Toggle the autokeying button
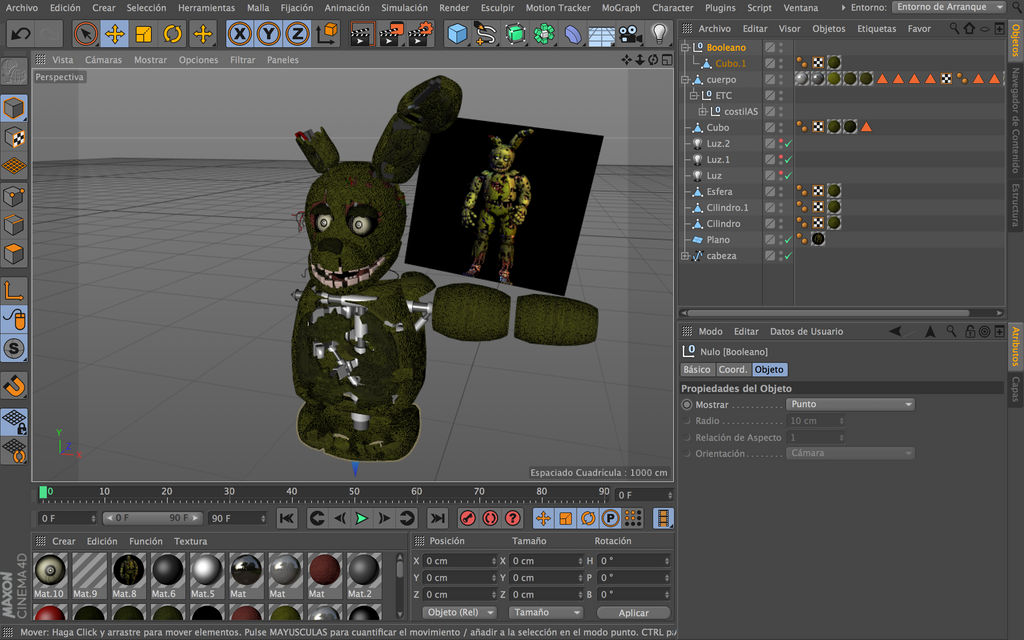Image resolution: width=1024 pixels, height=640 pixels. click(x=490, y=519)
